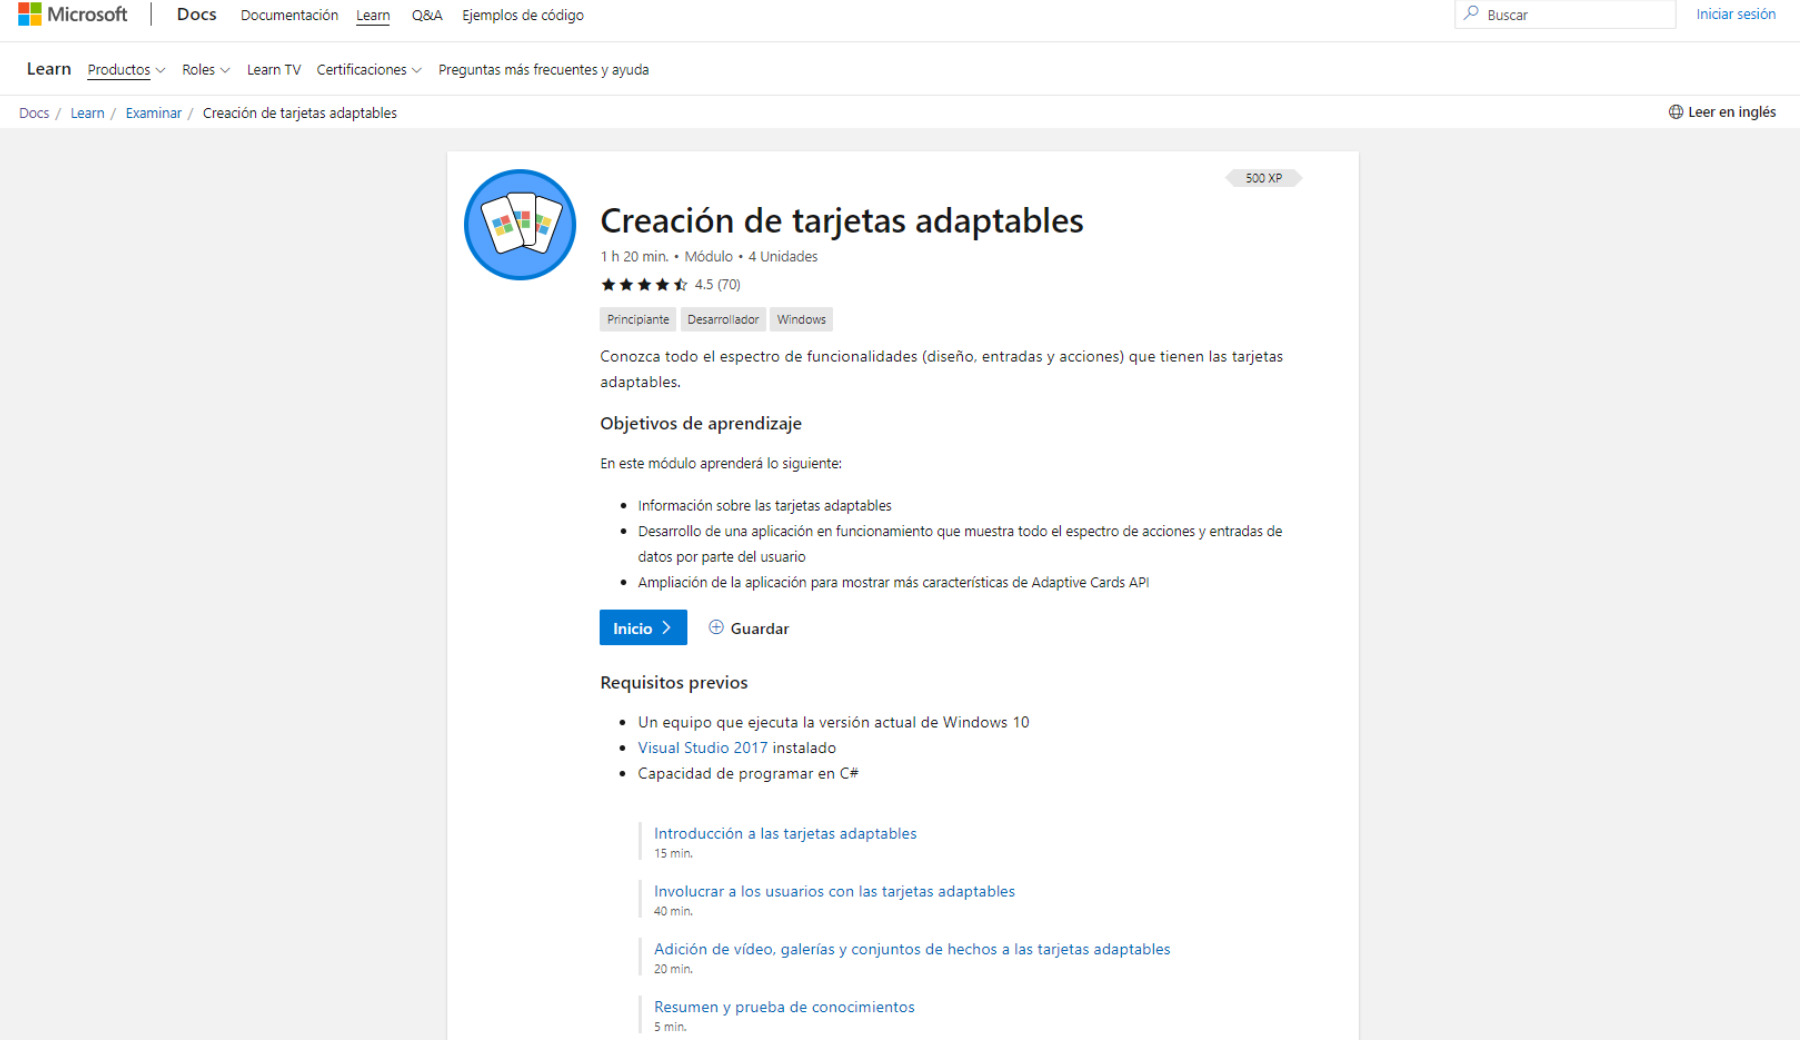Image resolution: width=1800 pixels, height=1040 pixels.
Task: Click the title Creación de tarjetas adaptables
Action: (842, 221)
